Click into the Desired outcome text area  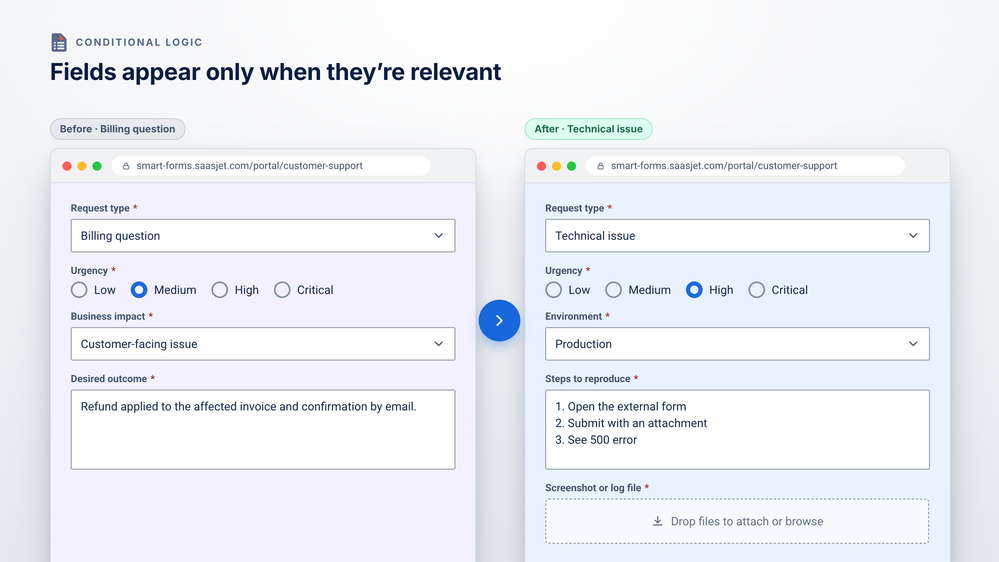point(262,429)
